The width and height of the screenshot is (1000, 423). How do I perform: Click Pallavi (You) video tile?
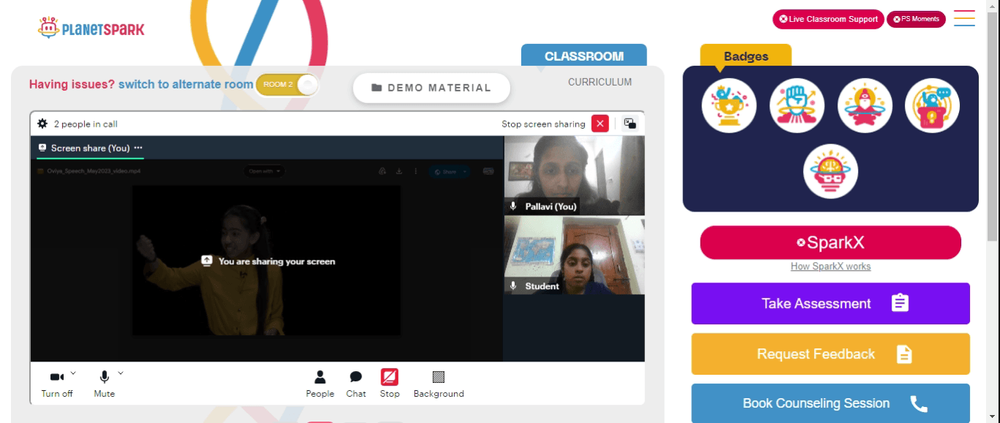tap(574, 175)
